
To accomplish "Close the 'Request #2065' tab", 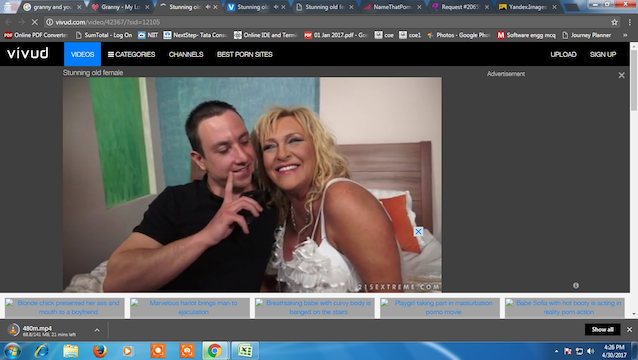I will tap(487, 7).
